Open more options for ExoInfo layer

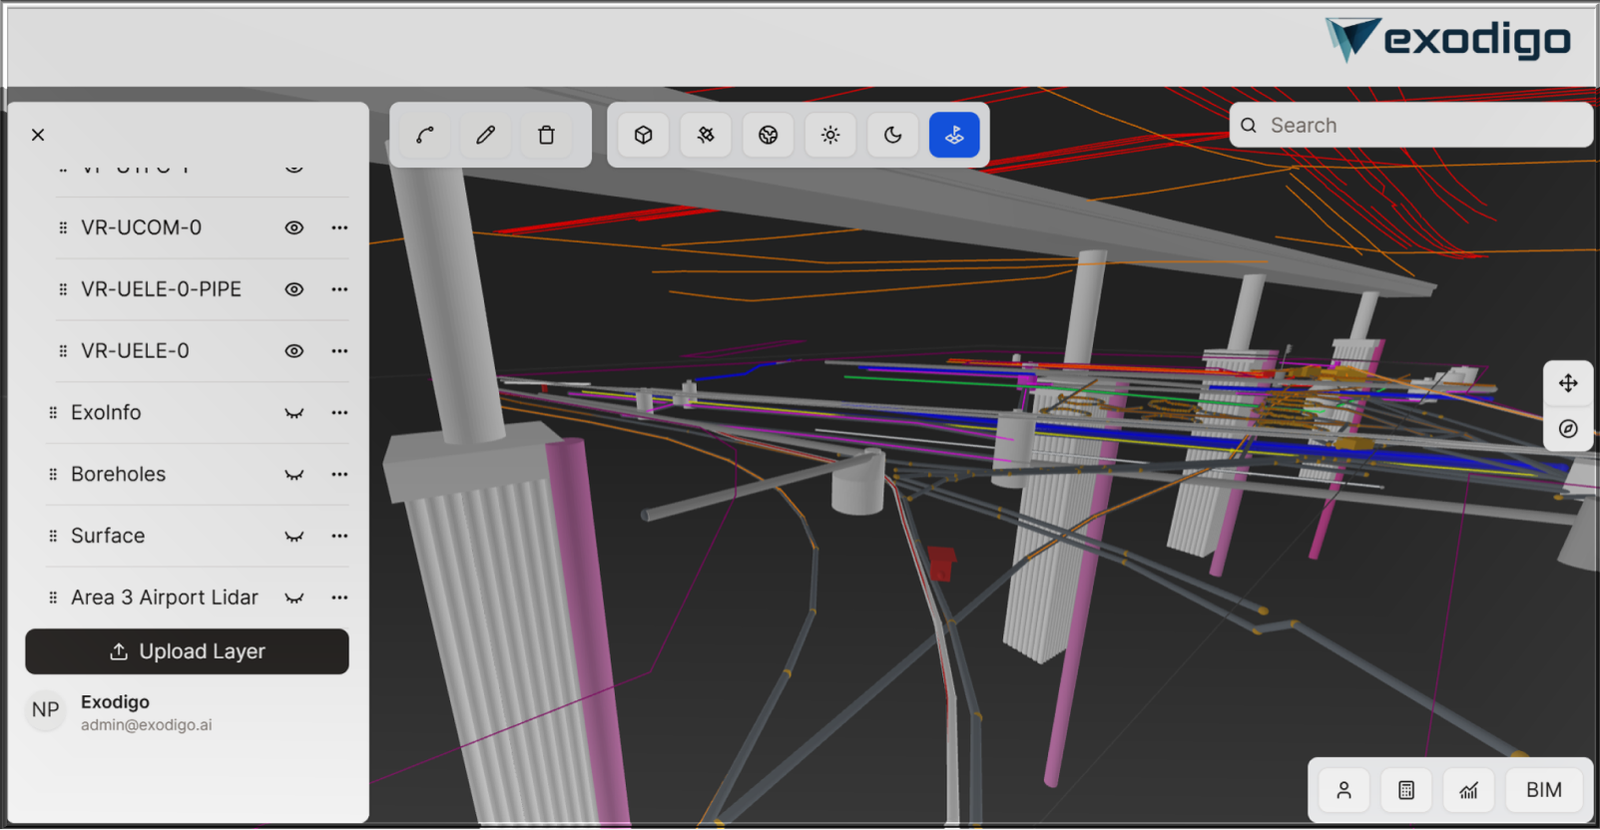tap(340, 413)
